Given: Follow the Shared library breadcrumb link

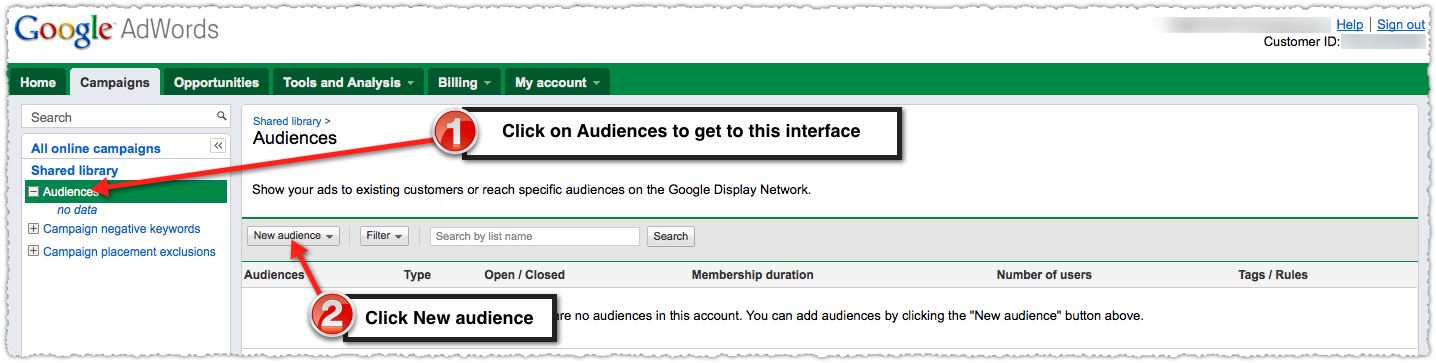Looking at the screenshot, I should pos(287,121).
